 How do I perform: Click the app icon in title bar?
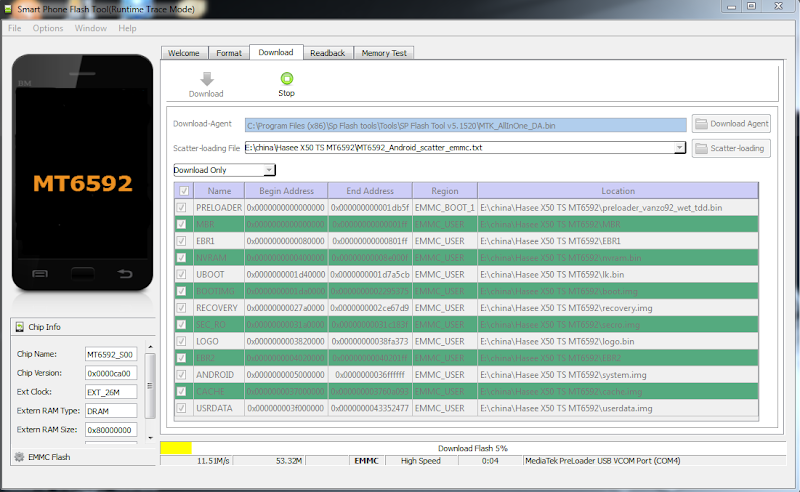pyautogui.click(x=8, y=9)
